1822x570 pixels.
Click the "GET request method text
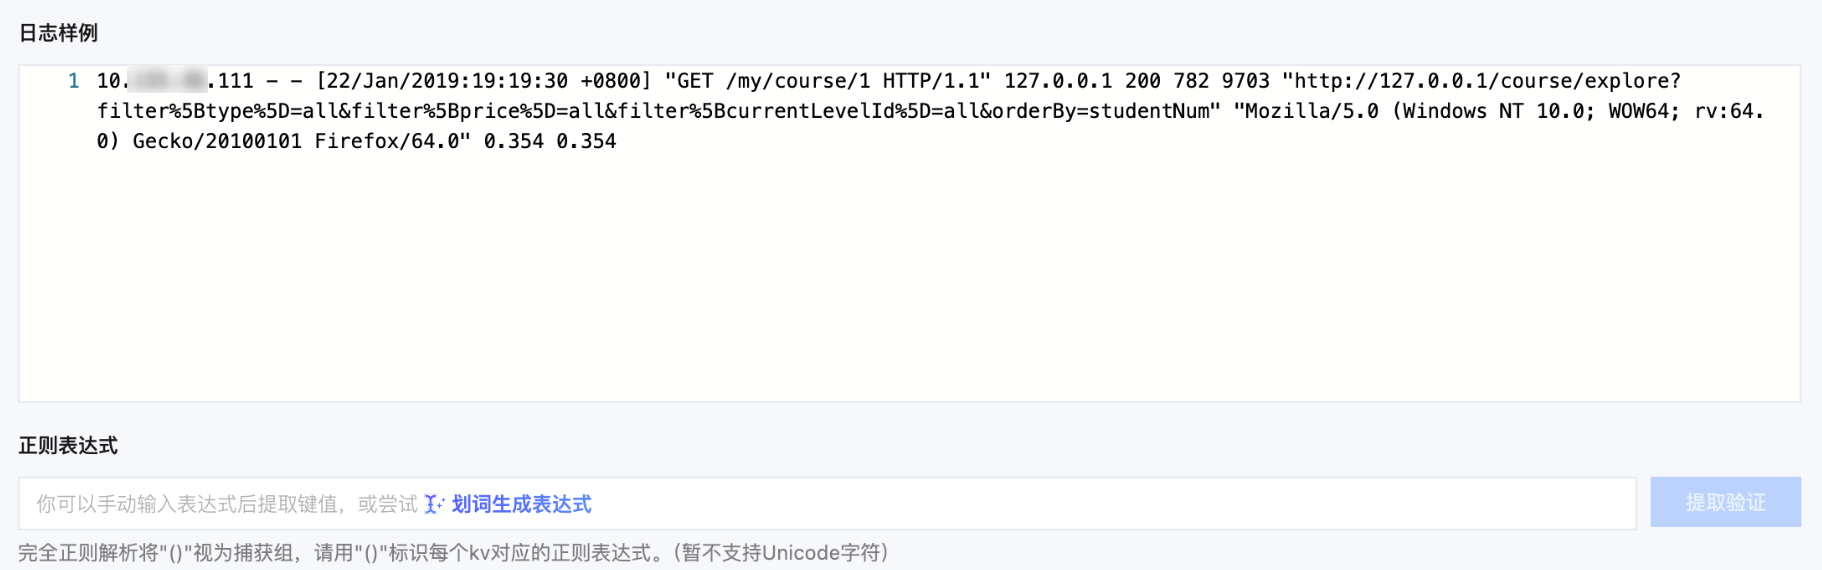point(689,81)
